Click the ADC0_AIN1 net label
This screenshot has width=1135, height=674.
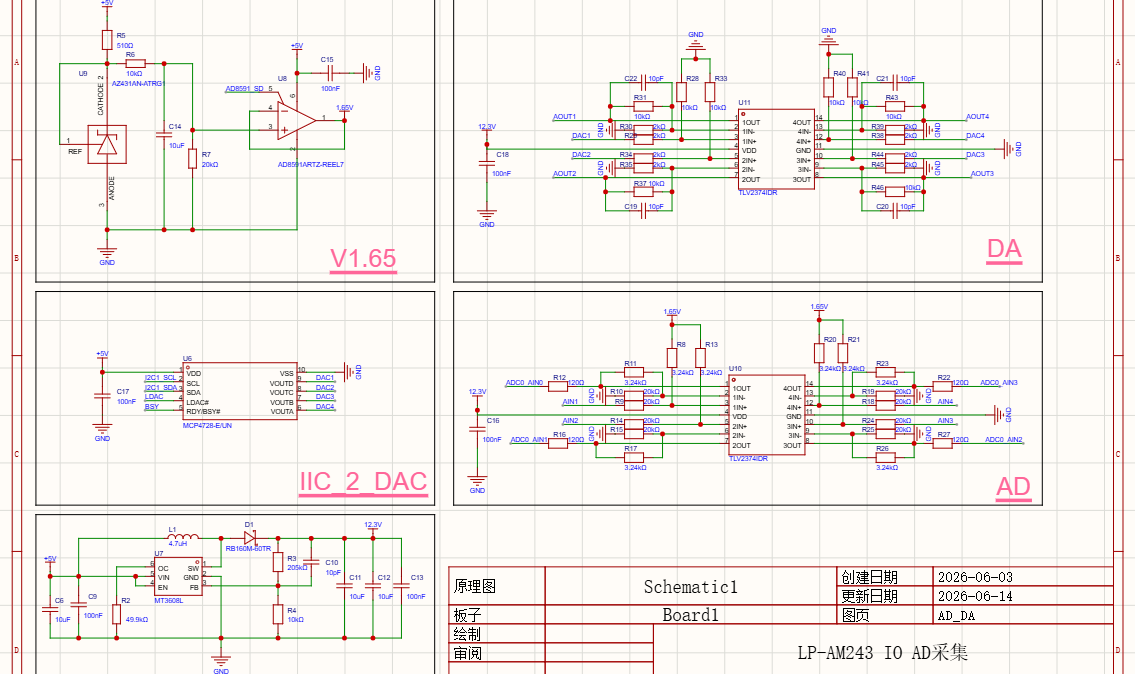529,440
